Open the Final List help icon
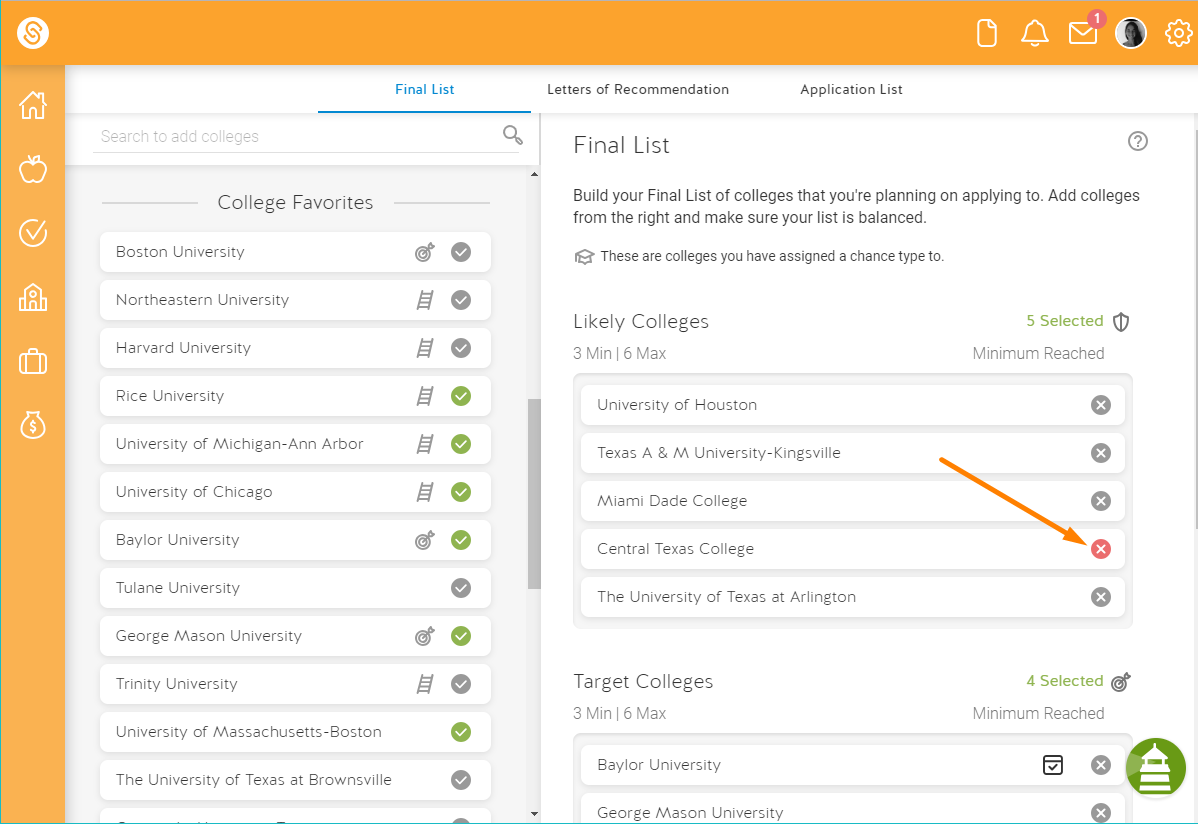 click(1138, 141)
